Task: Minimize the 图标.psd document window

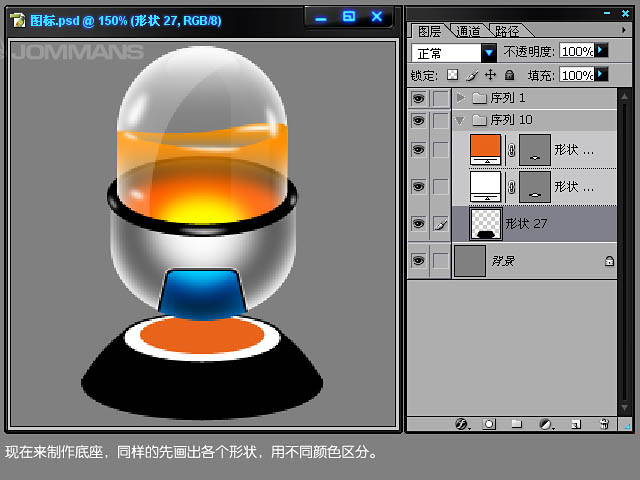Action: pos(321,18)
